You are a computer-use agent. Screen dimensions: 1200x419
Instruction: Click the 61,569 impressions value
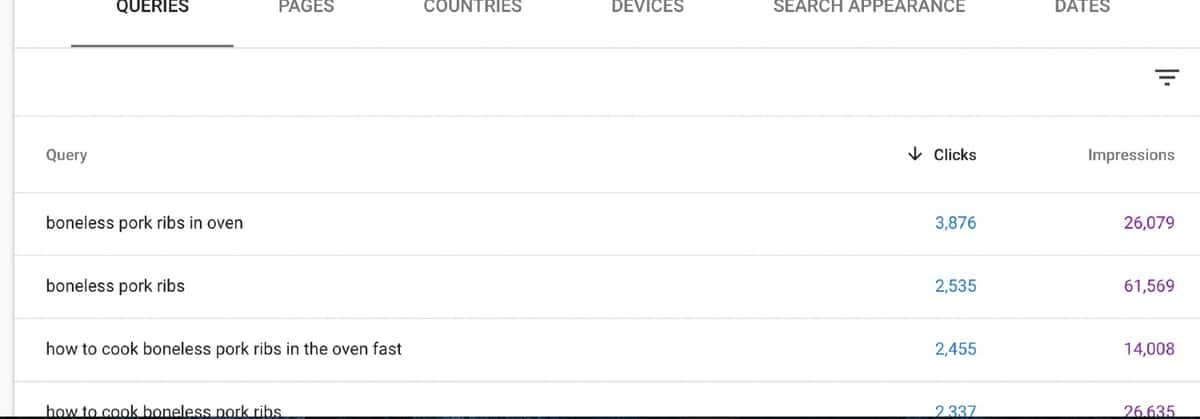[x=1149, y=286]
